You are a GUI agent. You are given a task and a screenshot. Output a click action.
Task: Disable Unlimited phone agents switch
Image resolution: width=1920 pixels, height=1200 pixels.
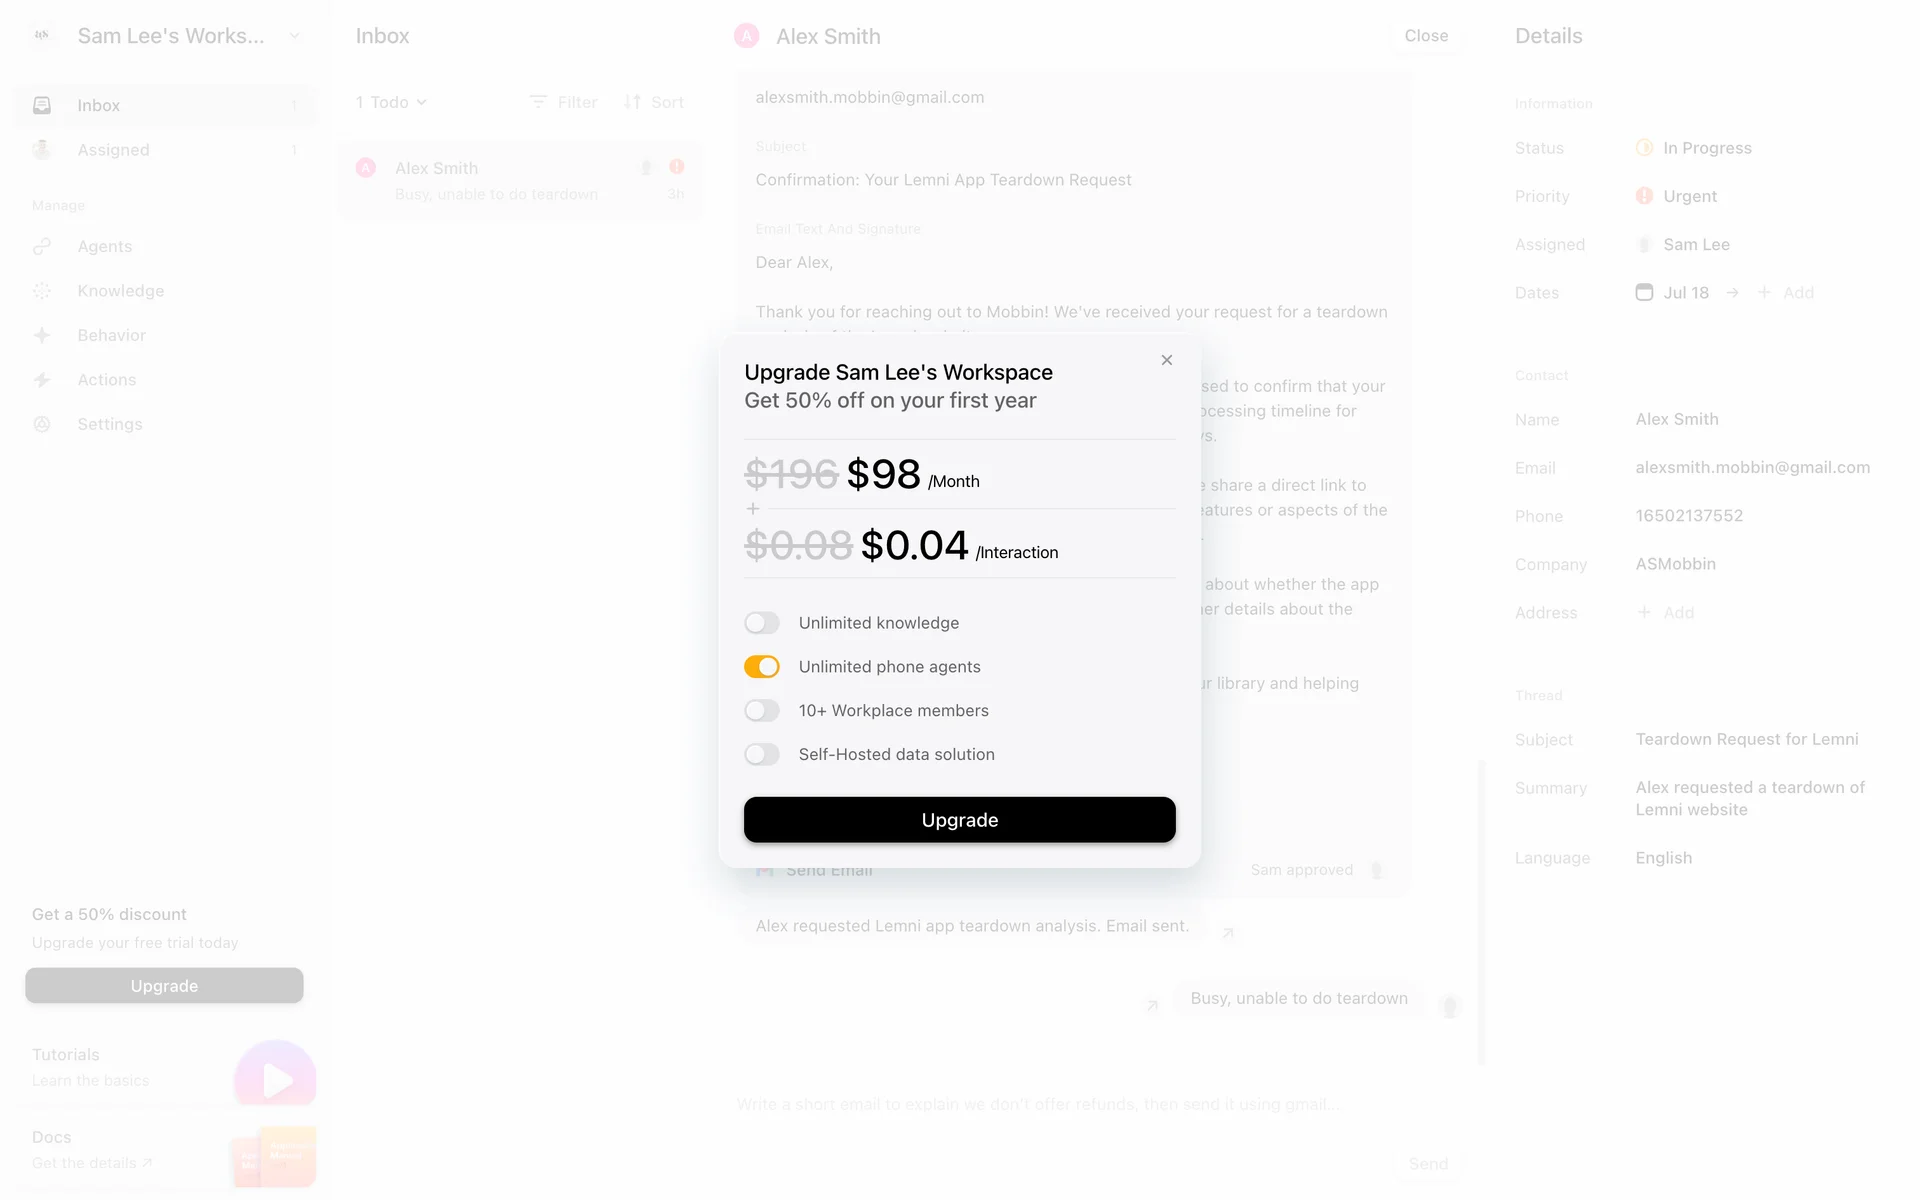click(761, 667)
